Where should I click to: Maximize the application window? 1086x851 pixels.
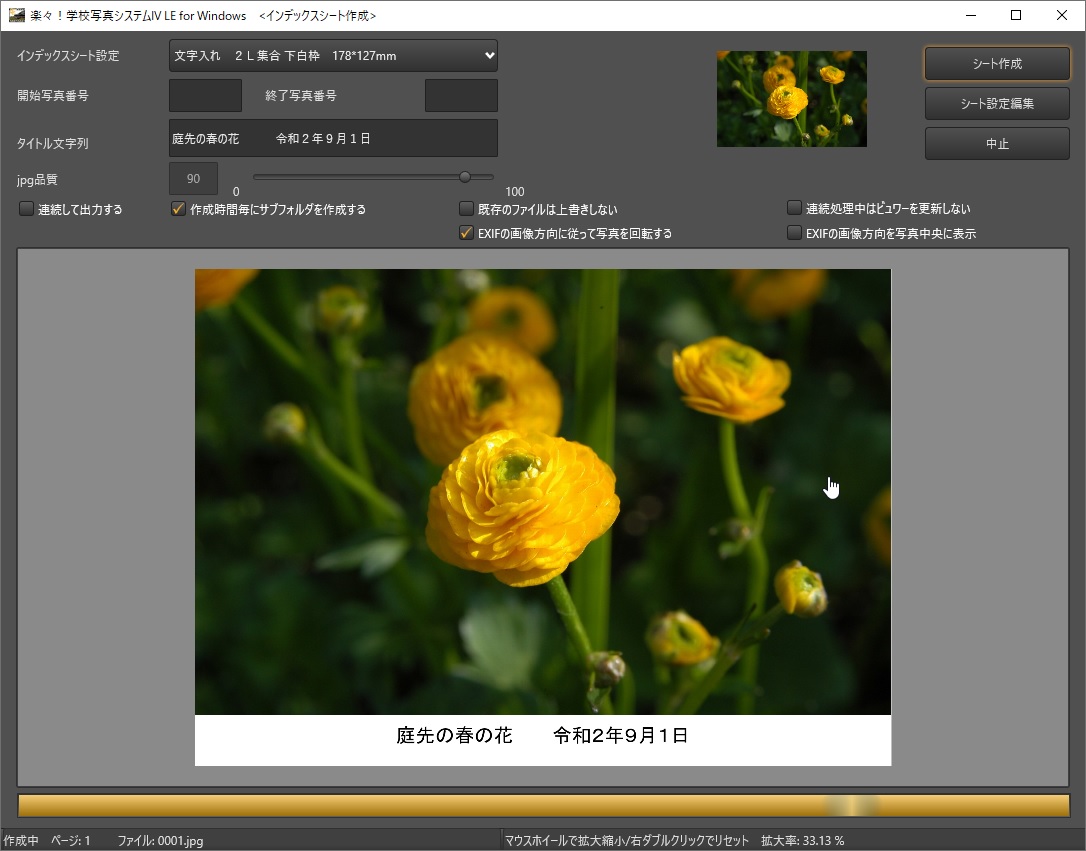click(x=1016, y=15)
